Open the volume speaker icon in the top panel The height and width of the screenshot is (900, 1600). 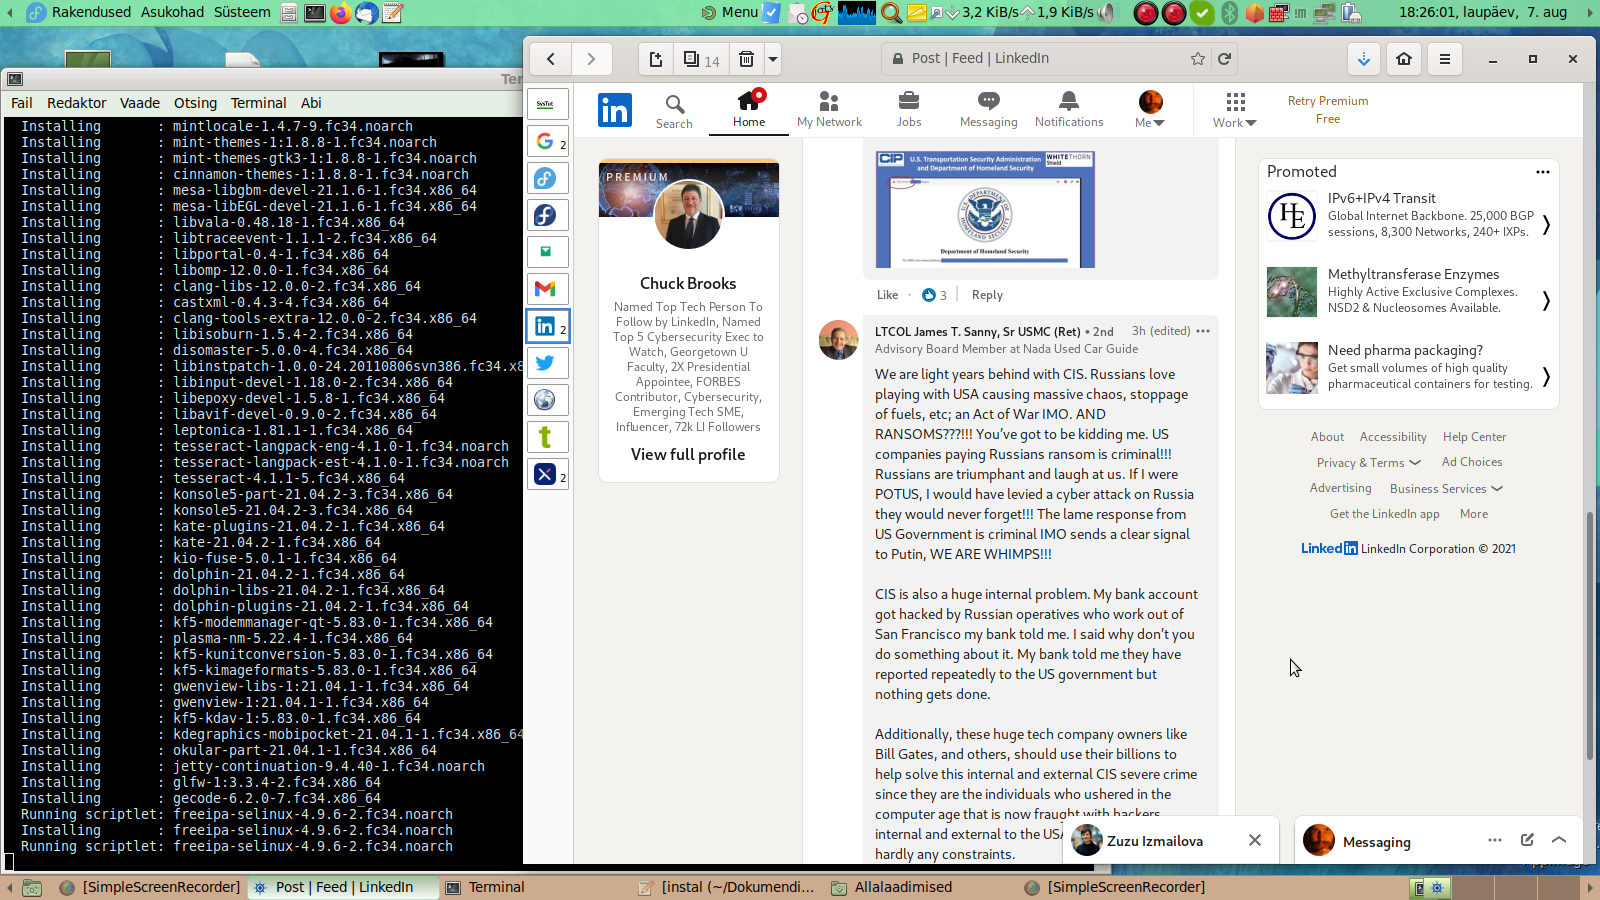[1107, 13]
